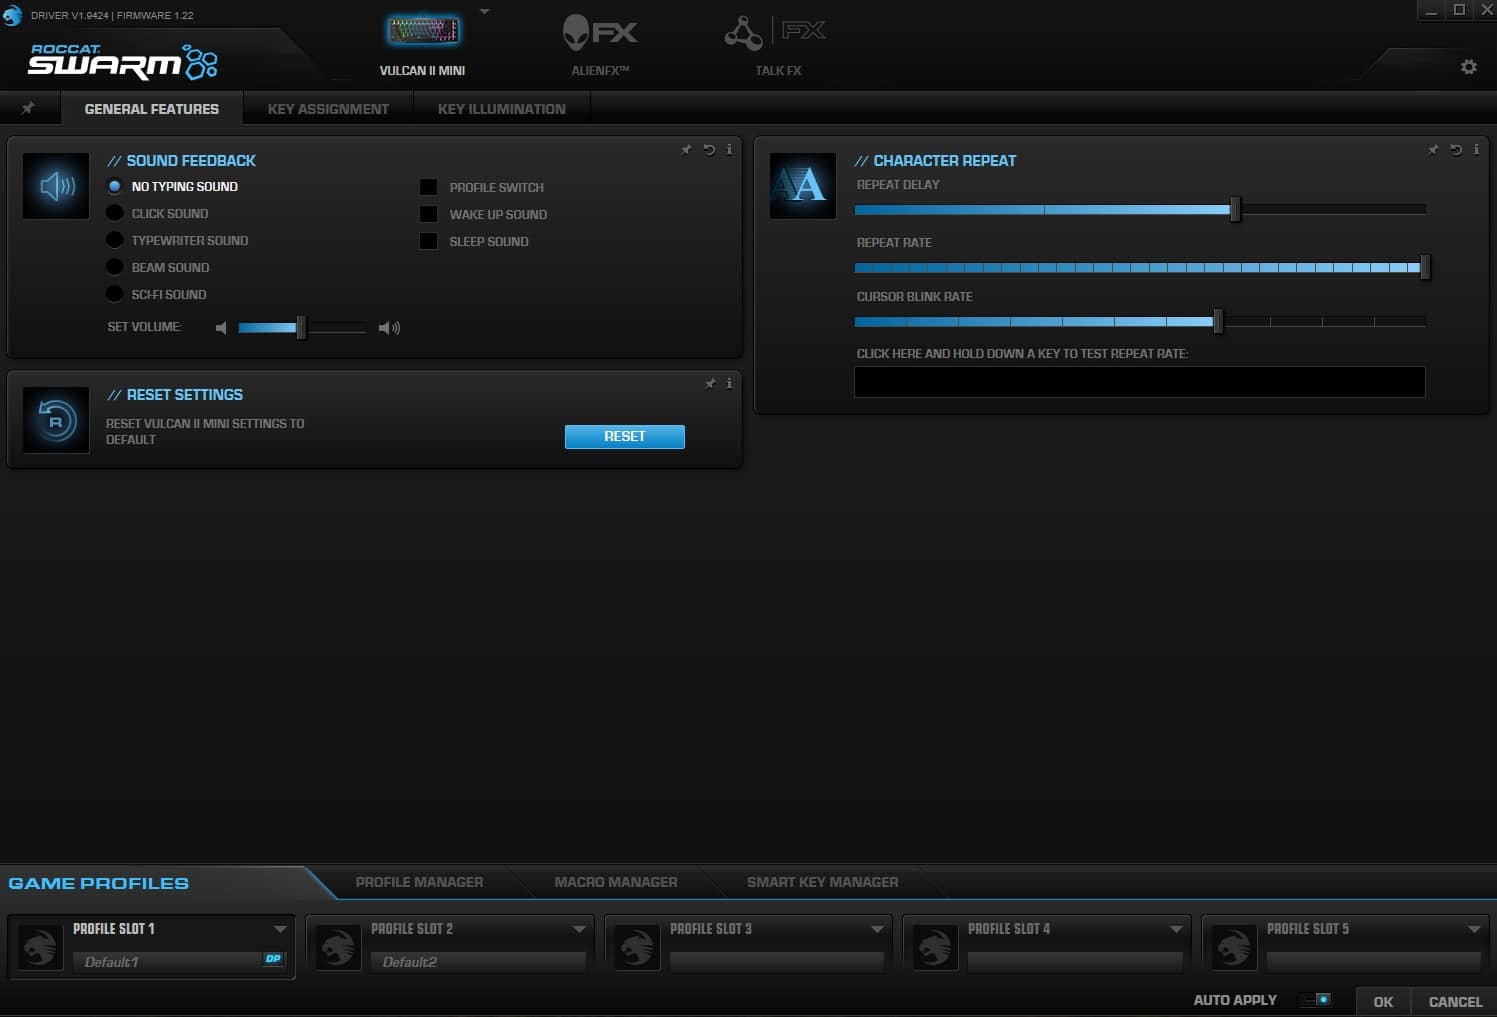This screenshot has width=1497, height=1017.
Task: Click the Profile Slot 5 Roccat icon
Action: 1234,946
